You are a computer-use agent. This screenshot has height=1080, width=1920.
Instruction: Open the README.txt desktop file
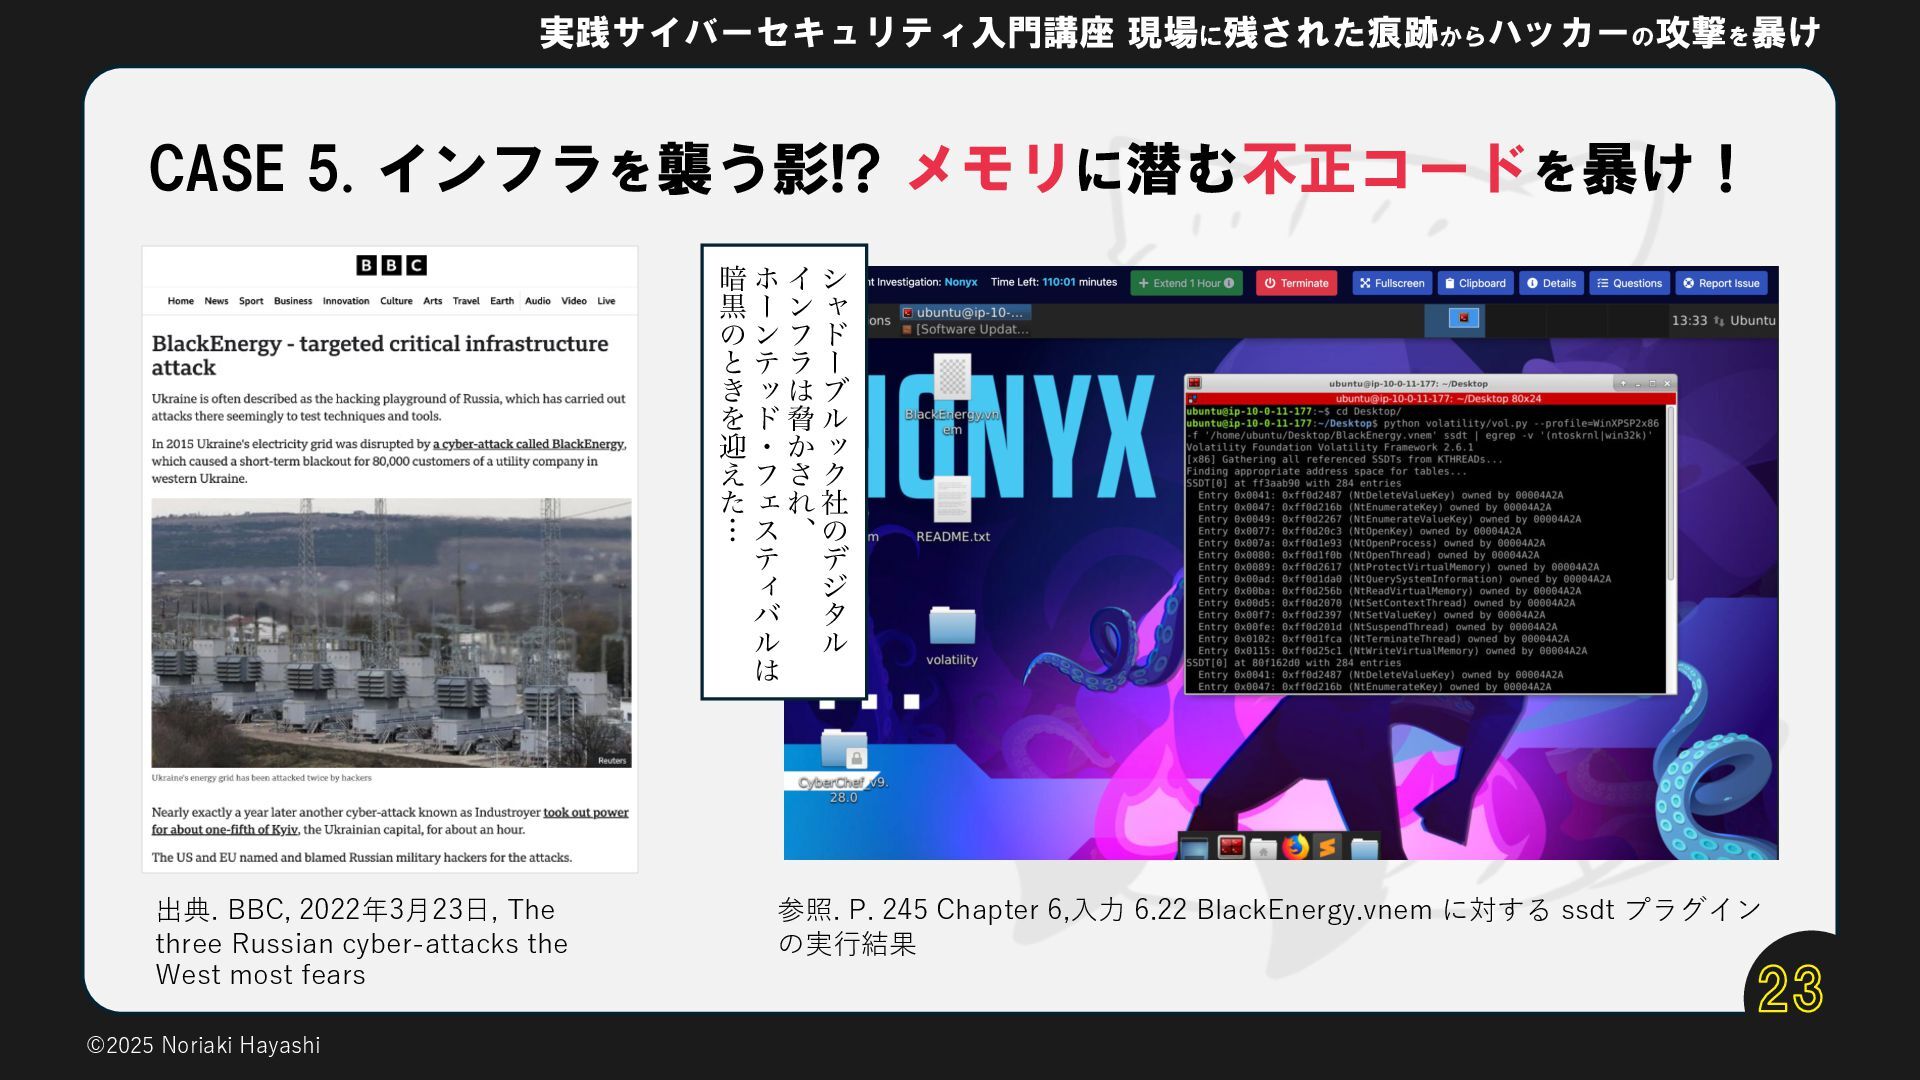click(952, 500)
